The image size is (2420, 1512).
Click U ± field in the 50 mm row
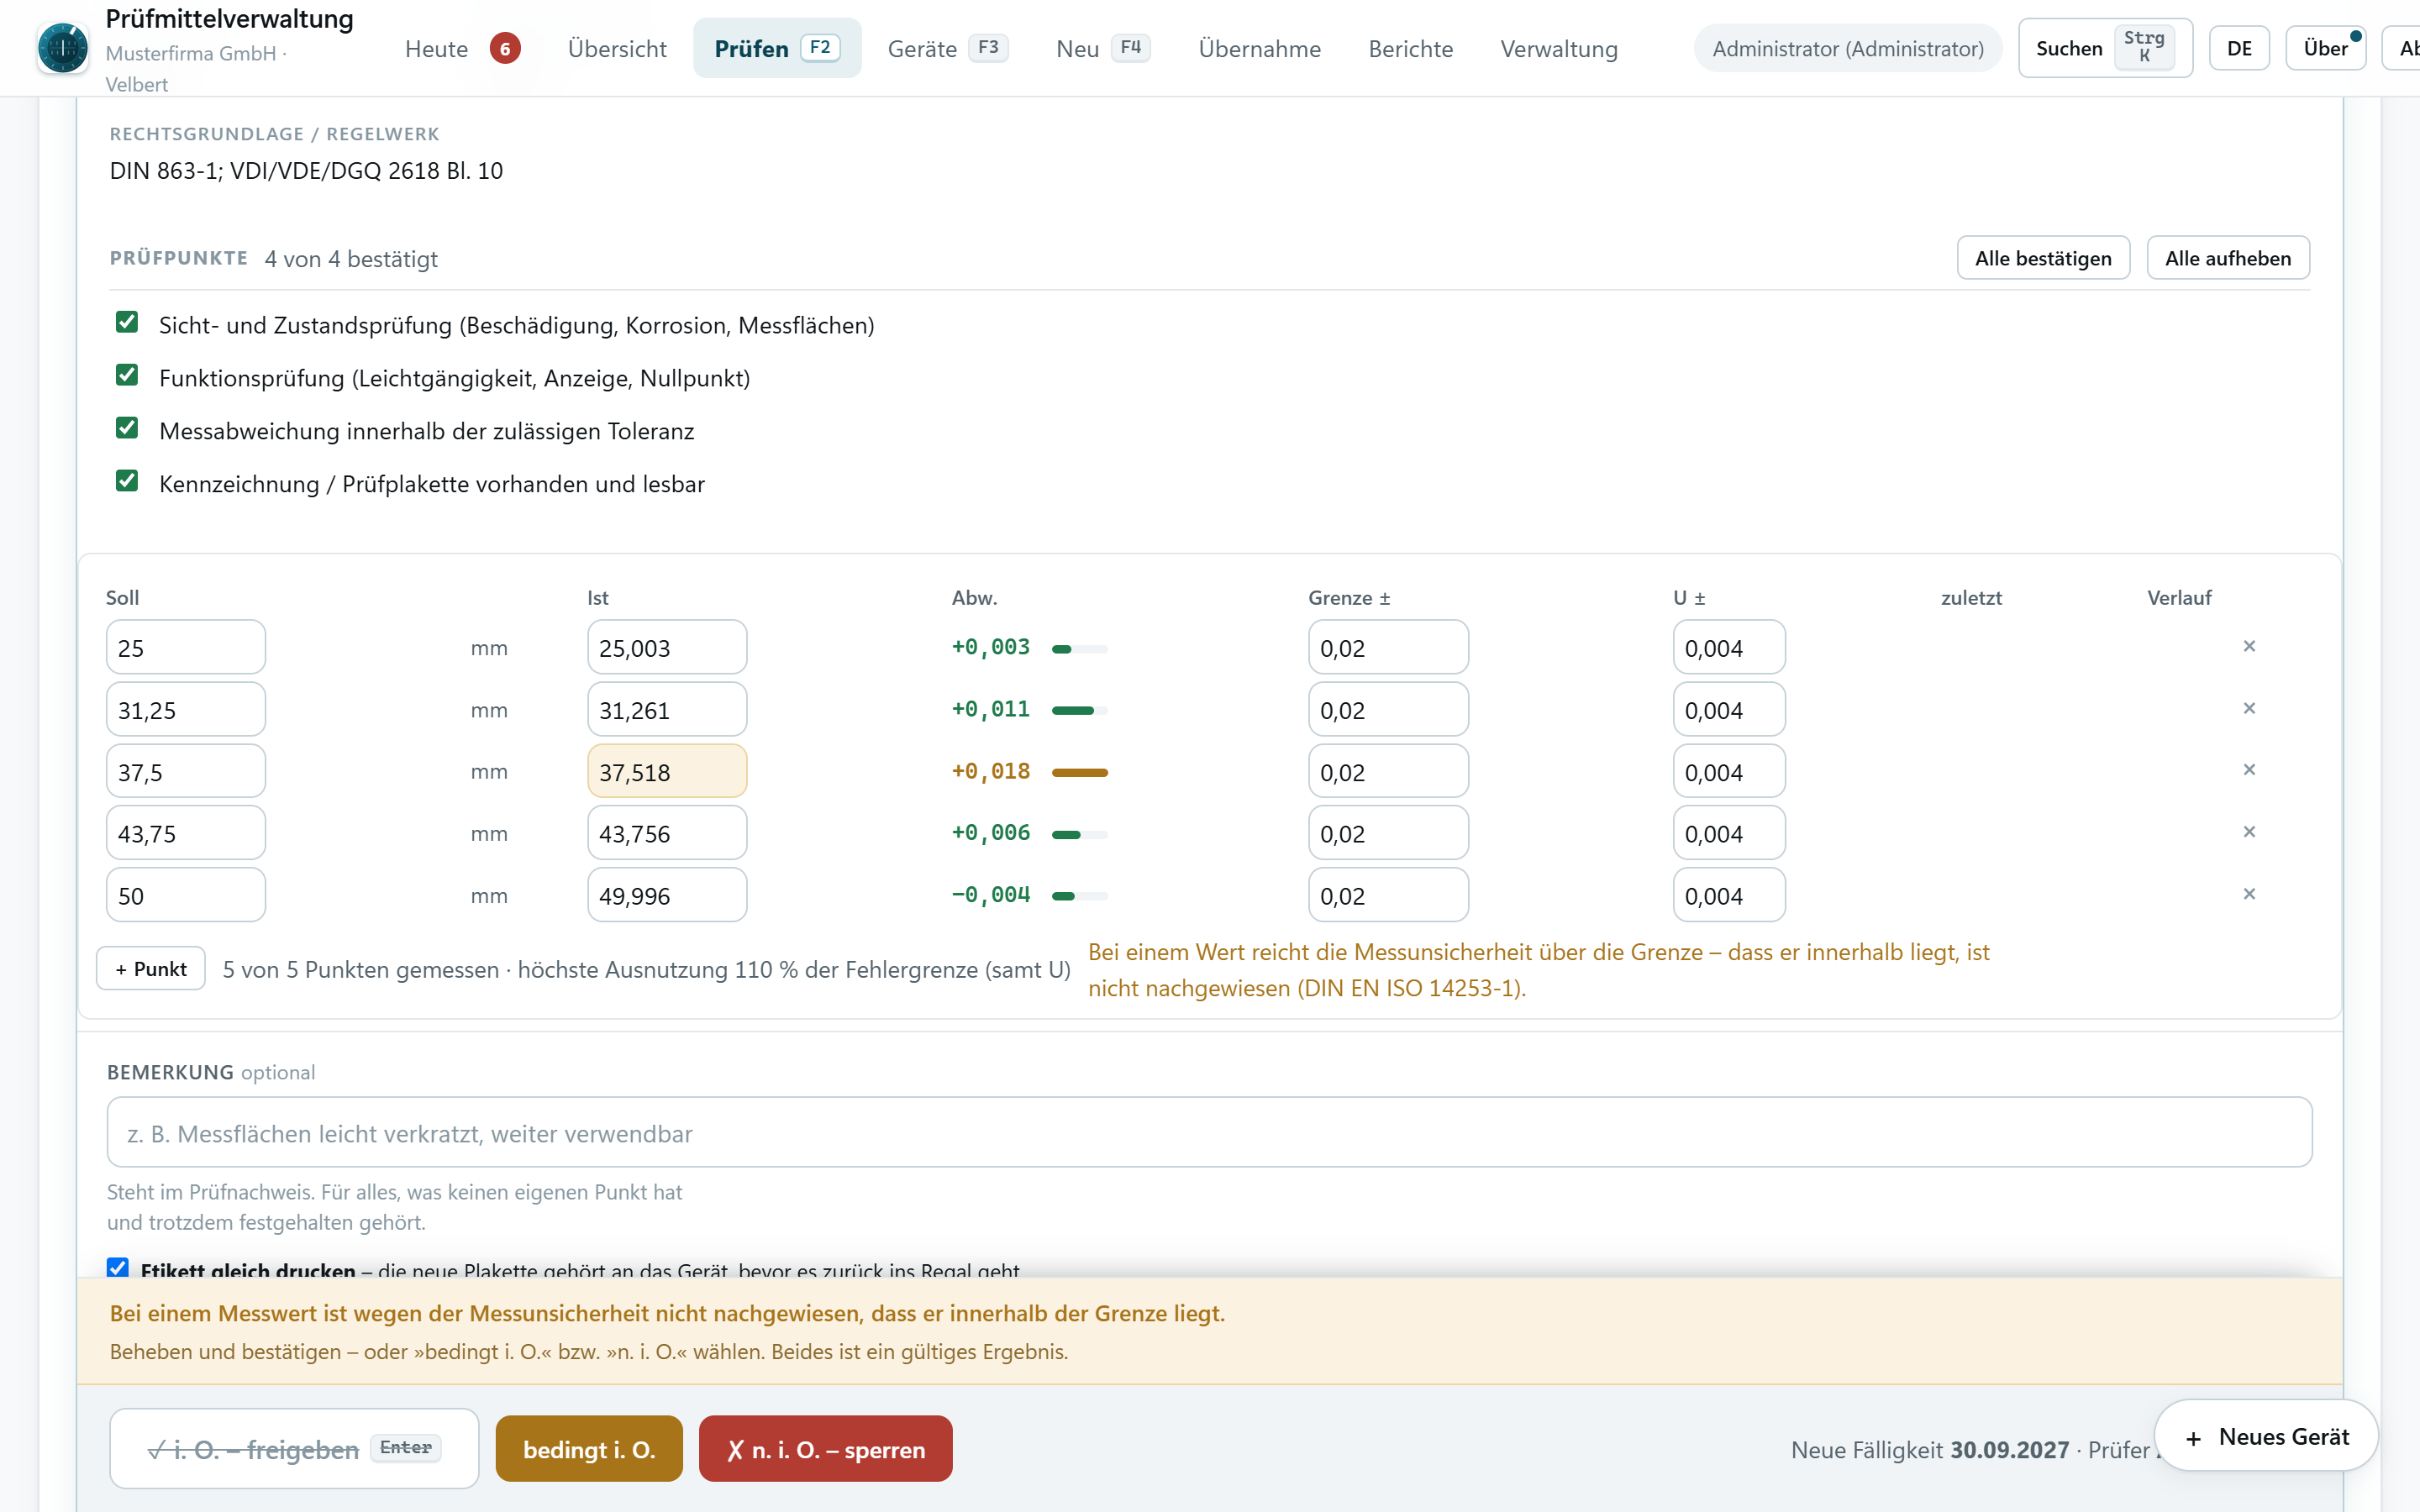tap(1729, 895)
